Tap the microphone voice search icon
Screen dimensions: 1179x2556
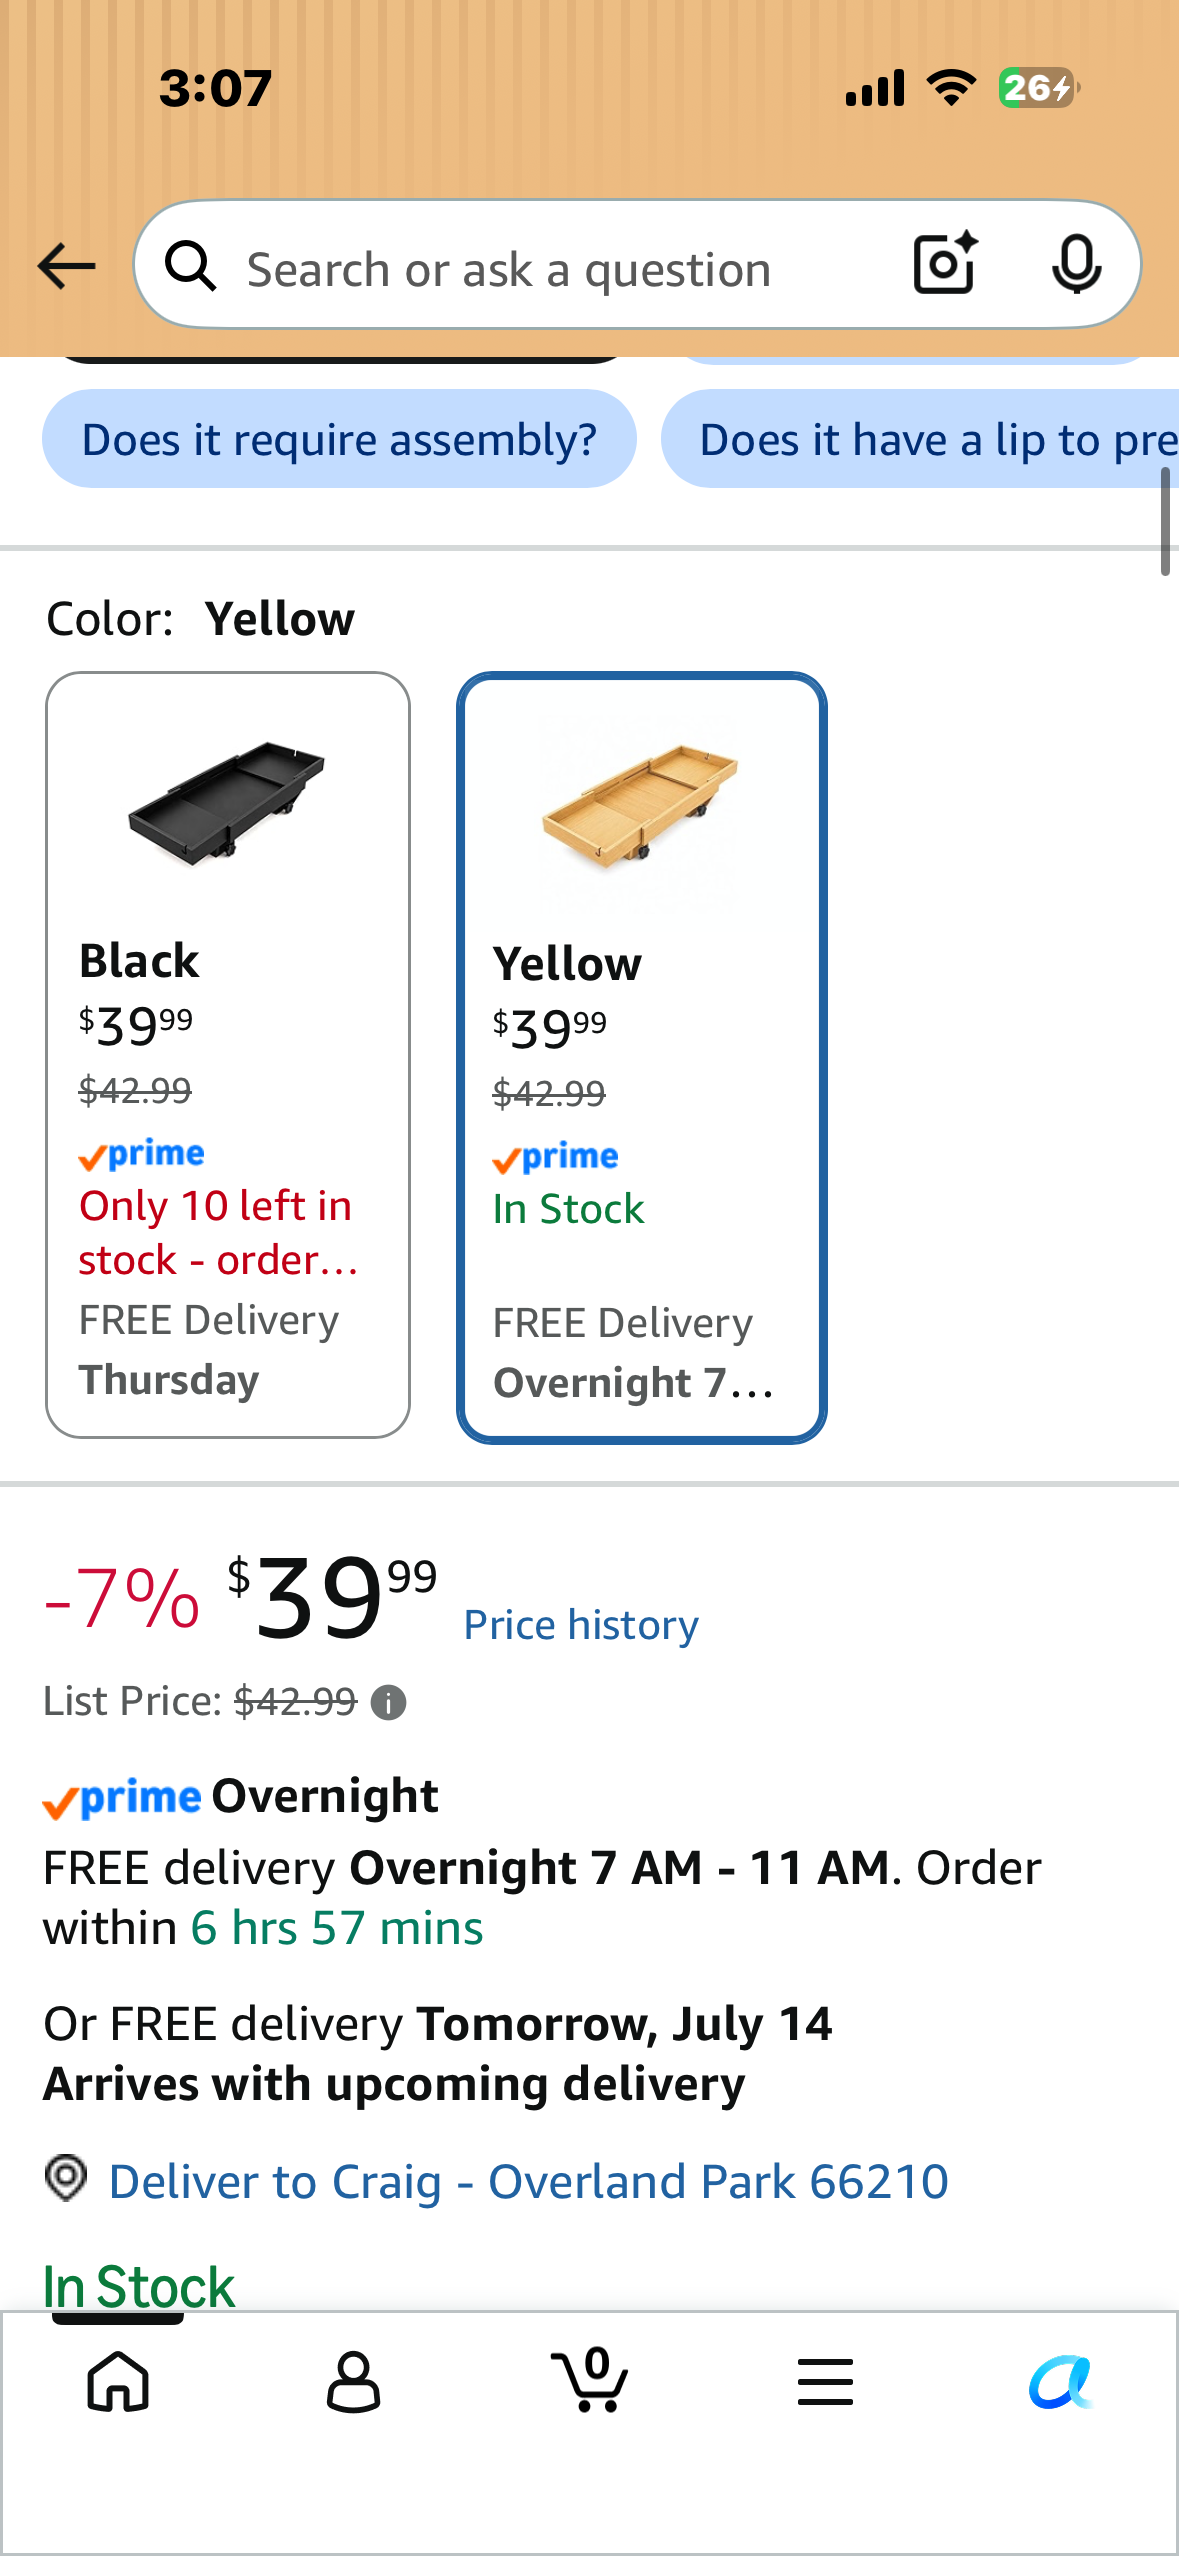[1076, 265]
